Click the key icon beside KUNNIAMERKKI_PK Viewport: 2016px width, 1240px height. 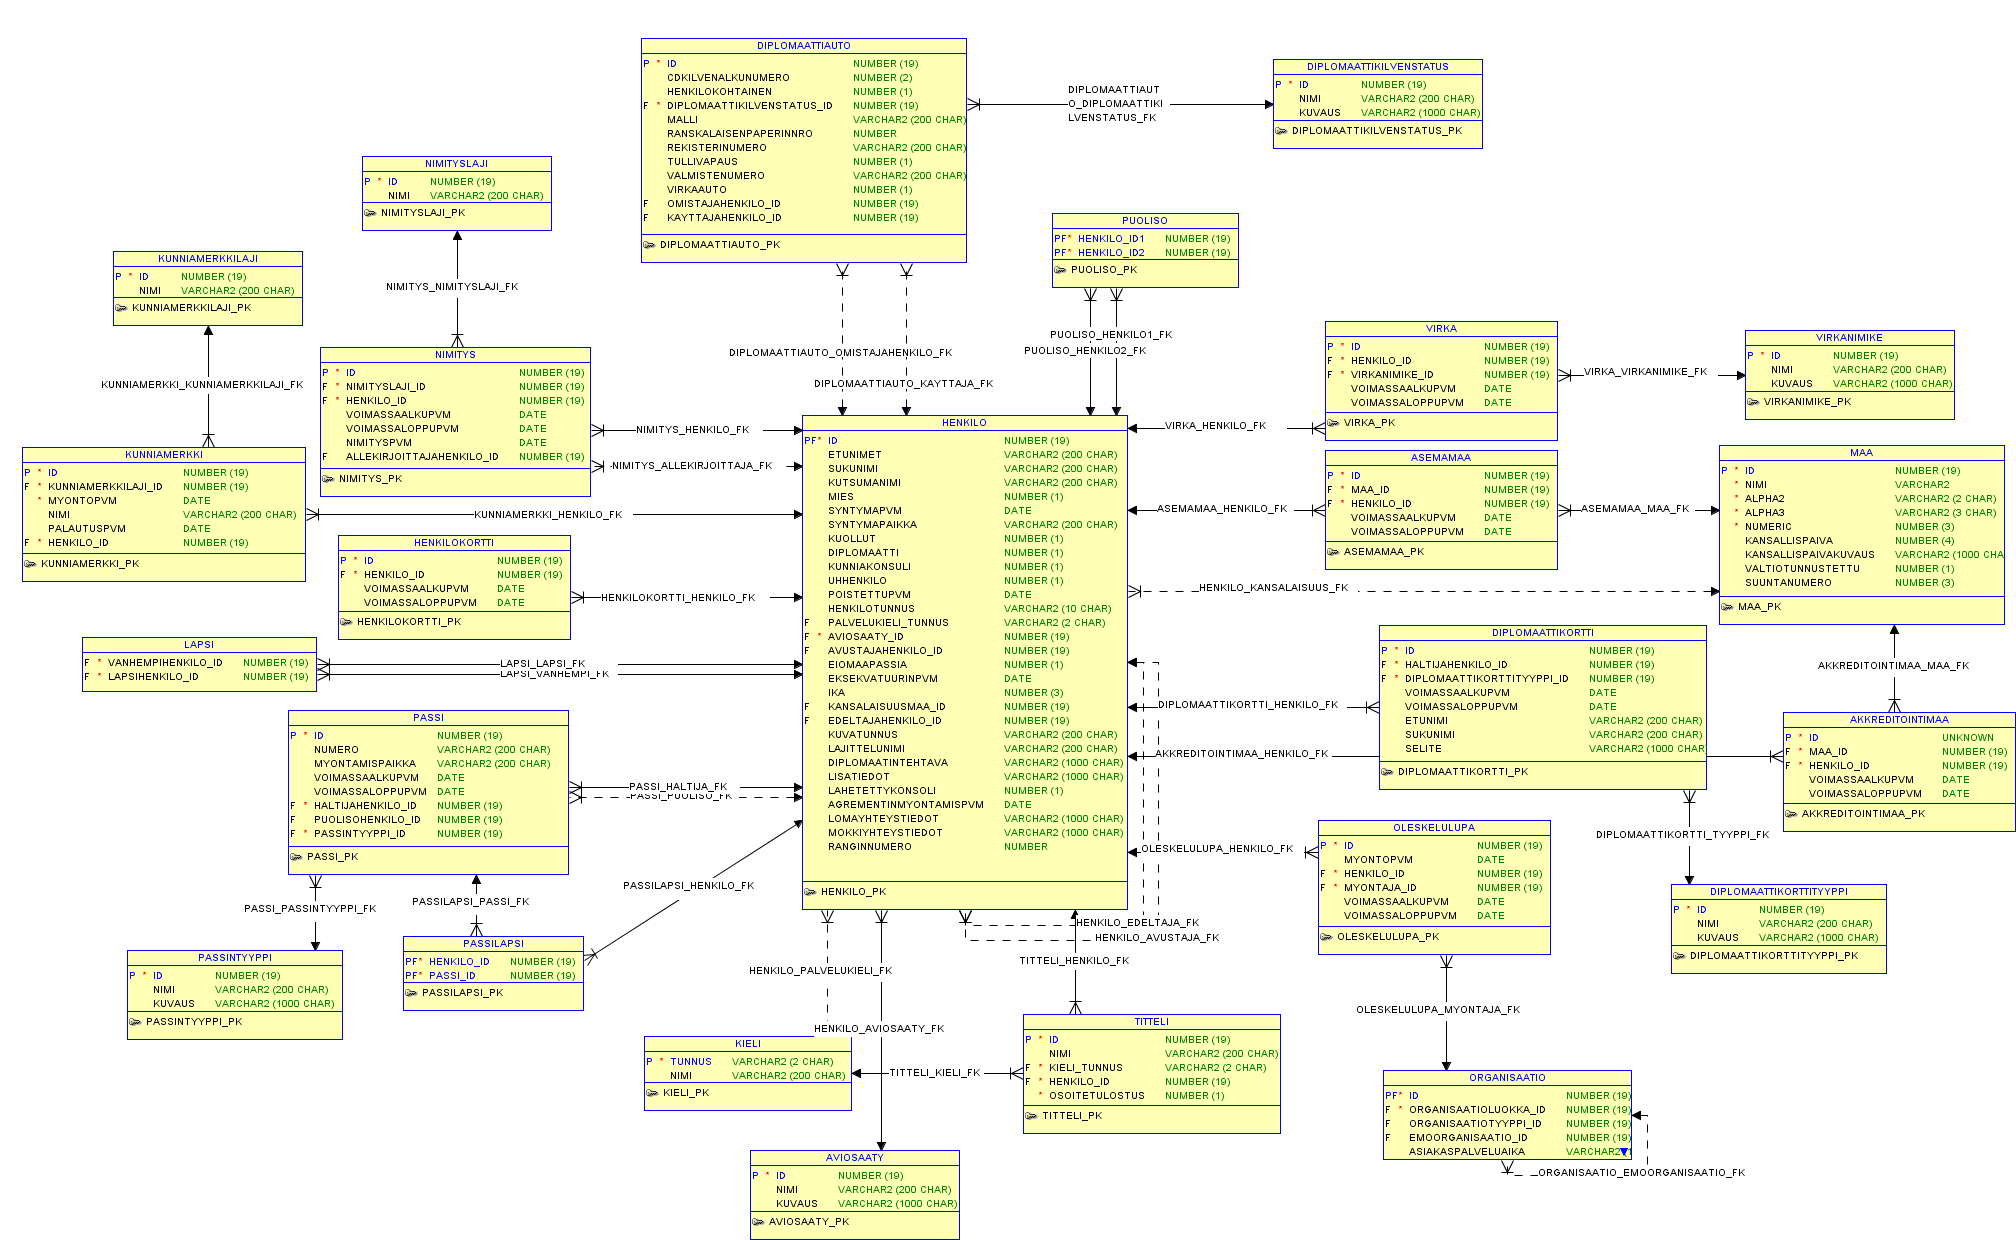(30, 564)
